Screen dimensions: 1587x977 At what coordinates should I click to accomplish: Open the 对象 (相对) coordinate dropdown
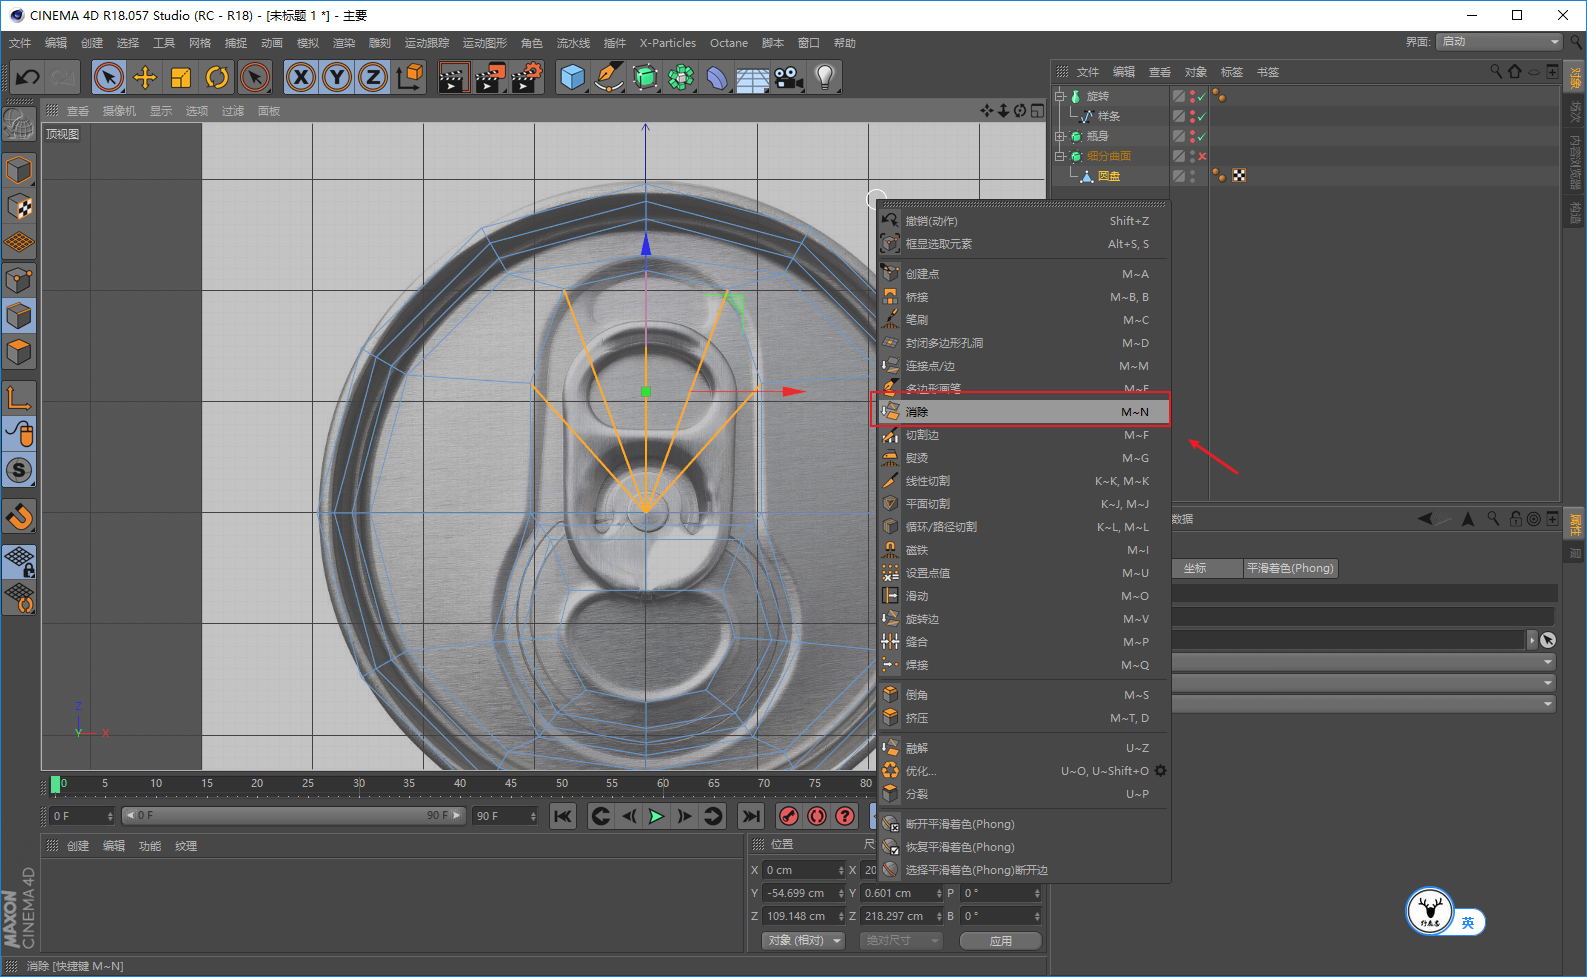pos(803,940)
